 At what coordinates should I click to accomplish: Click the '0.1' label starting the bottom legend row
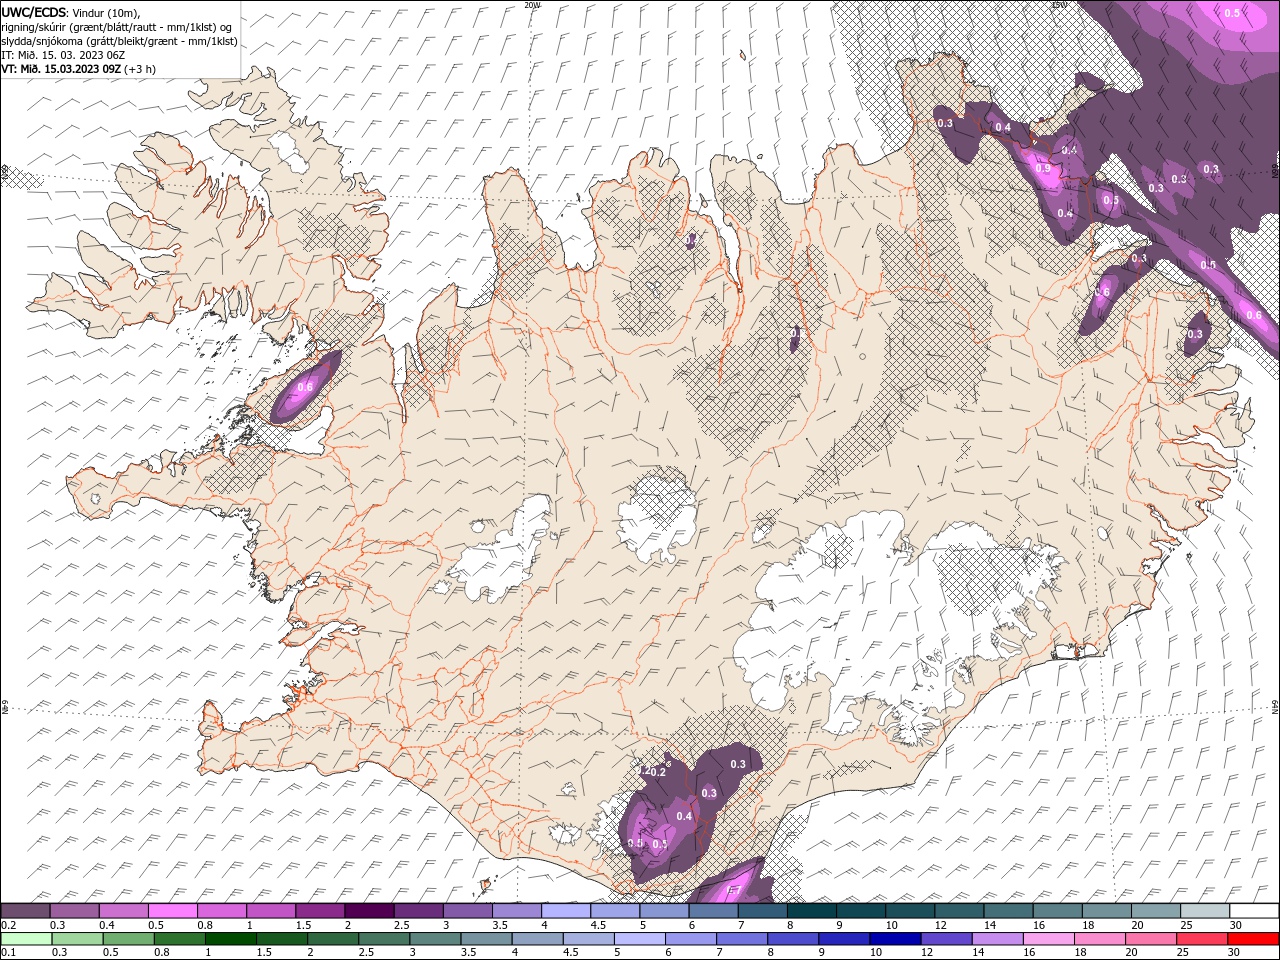coord(9,953)
